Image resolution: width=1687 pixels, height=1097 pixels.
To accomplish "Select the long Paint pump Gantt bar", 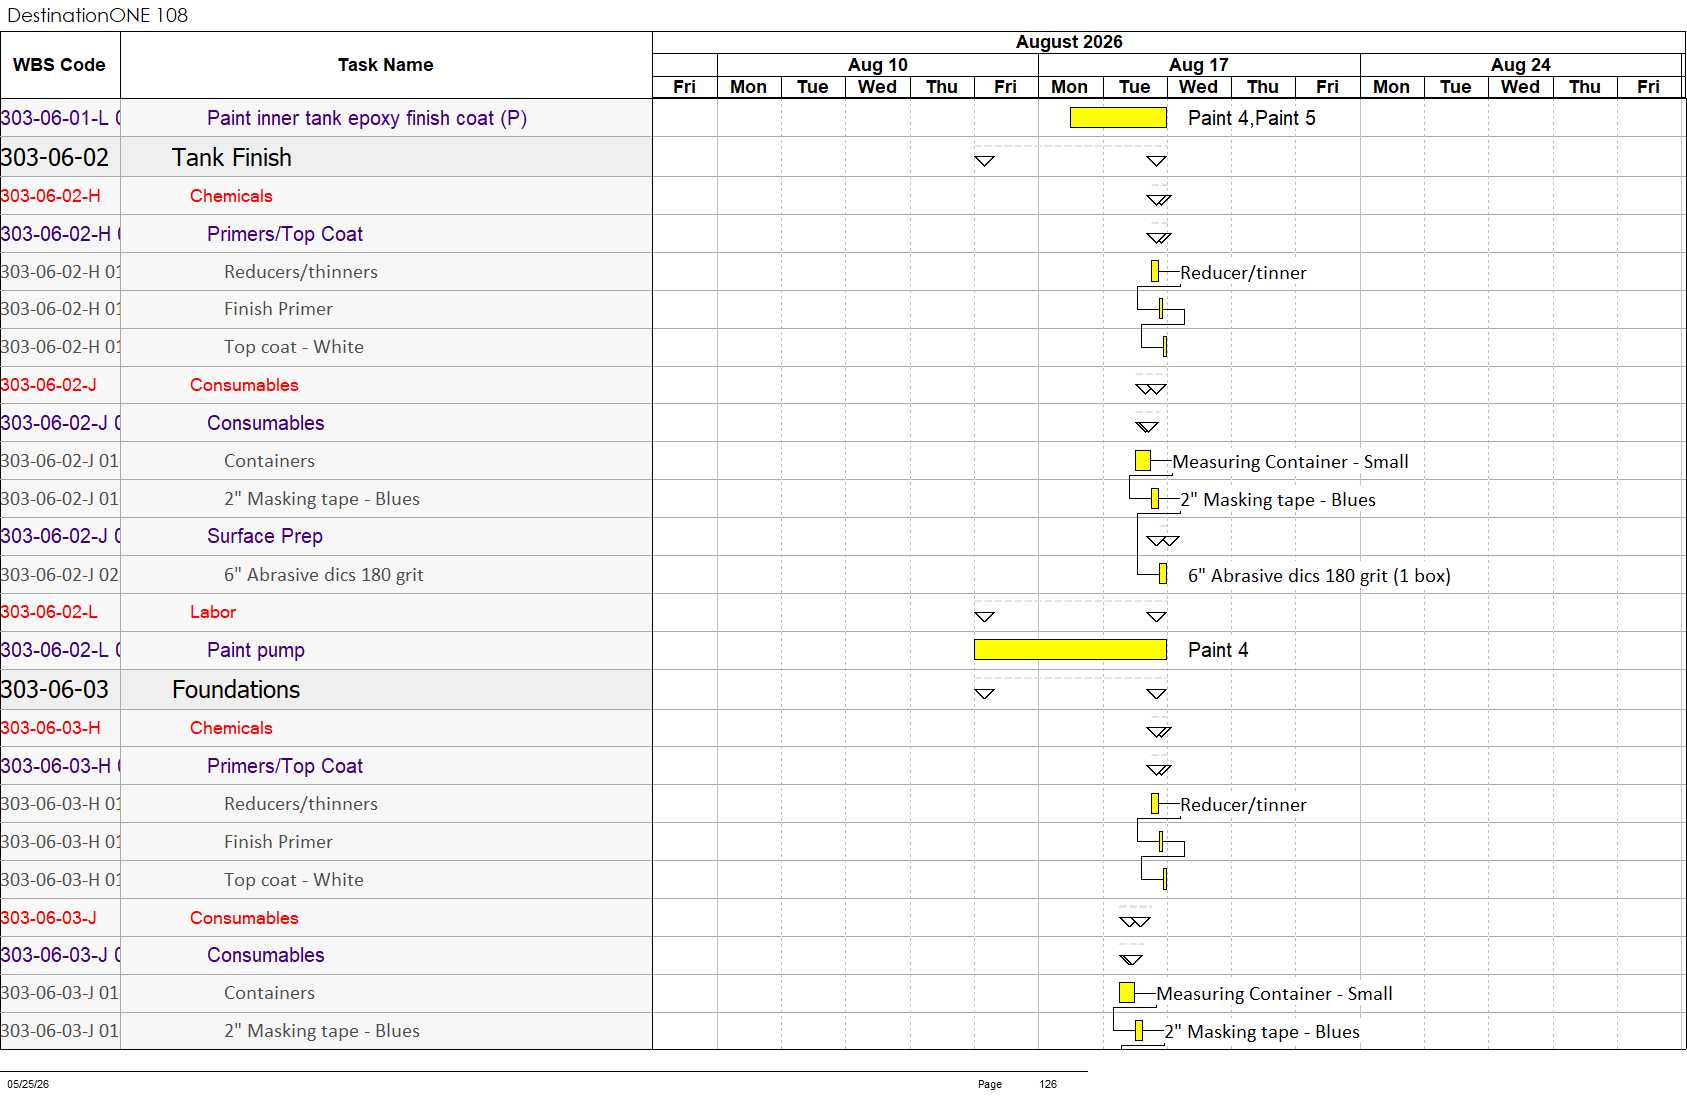I will pos(1070,650).
